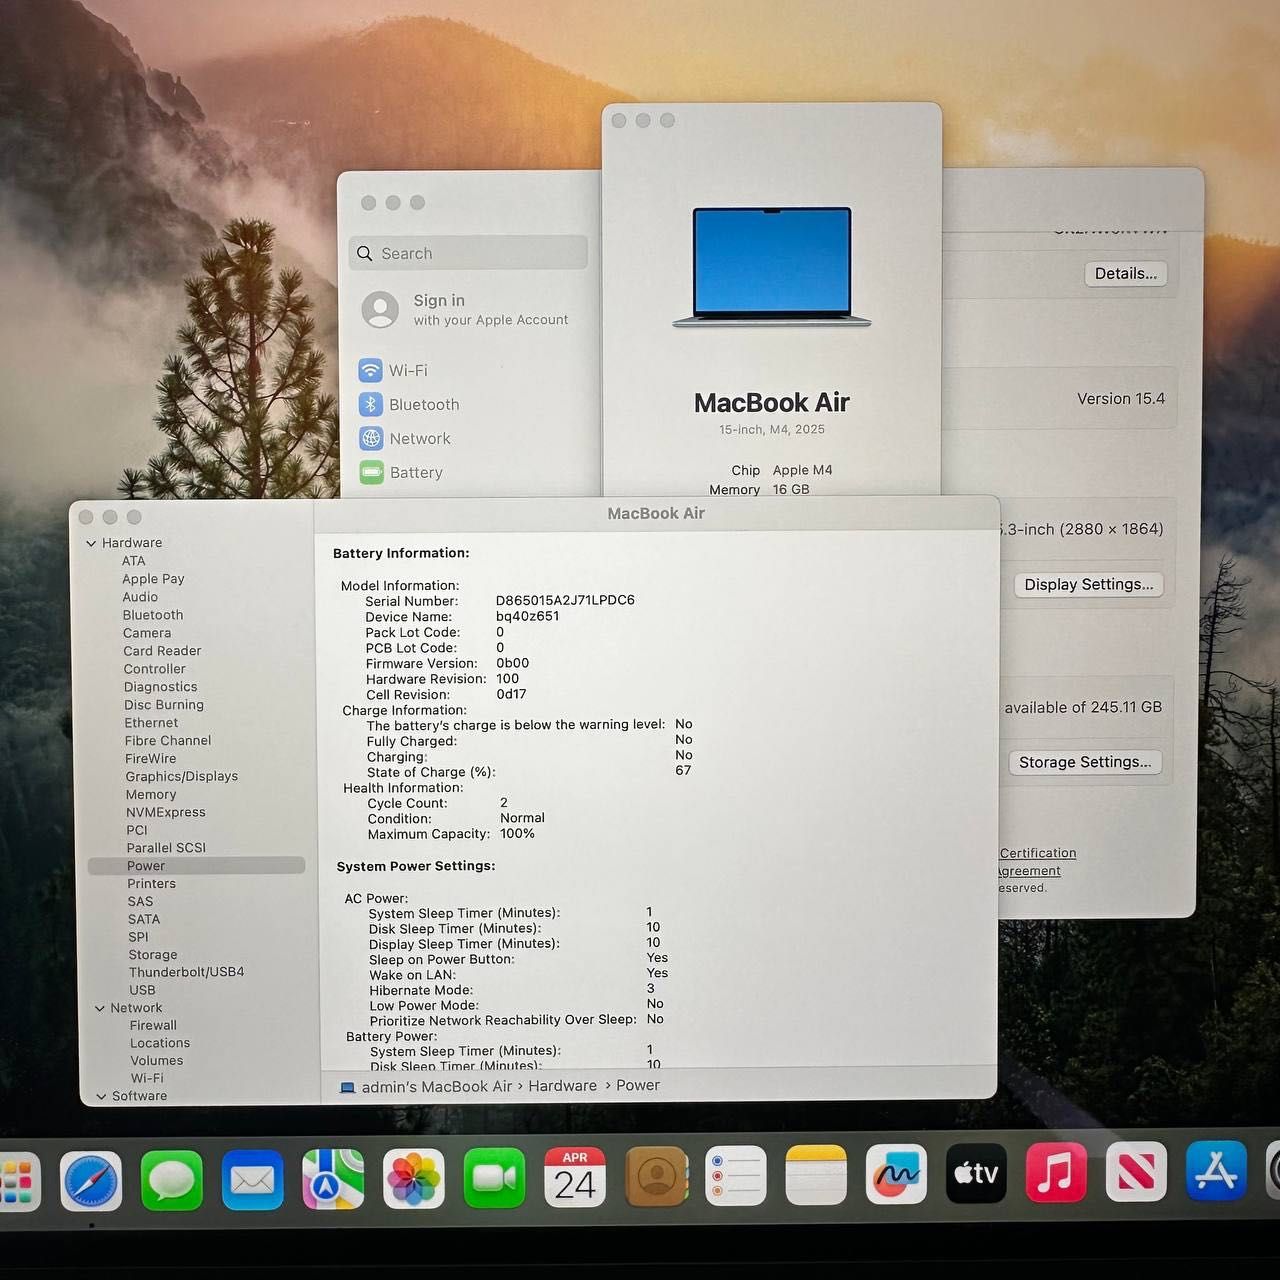Select Volumes under Network section
The height and width of the screenshot is (1280, 1280).
tap(156, 1061)
